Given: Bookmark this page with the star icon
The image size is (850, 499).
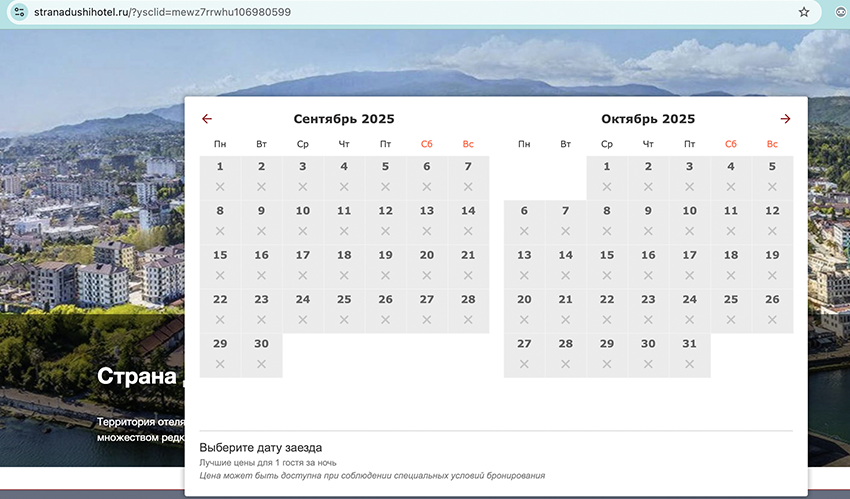Looking at the screenshot, I should 804,12.
